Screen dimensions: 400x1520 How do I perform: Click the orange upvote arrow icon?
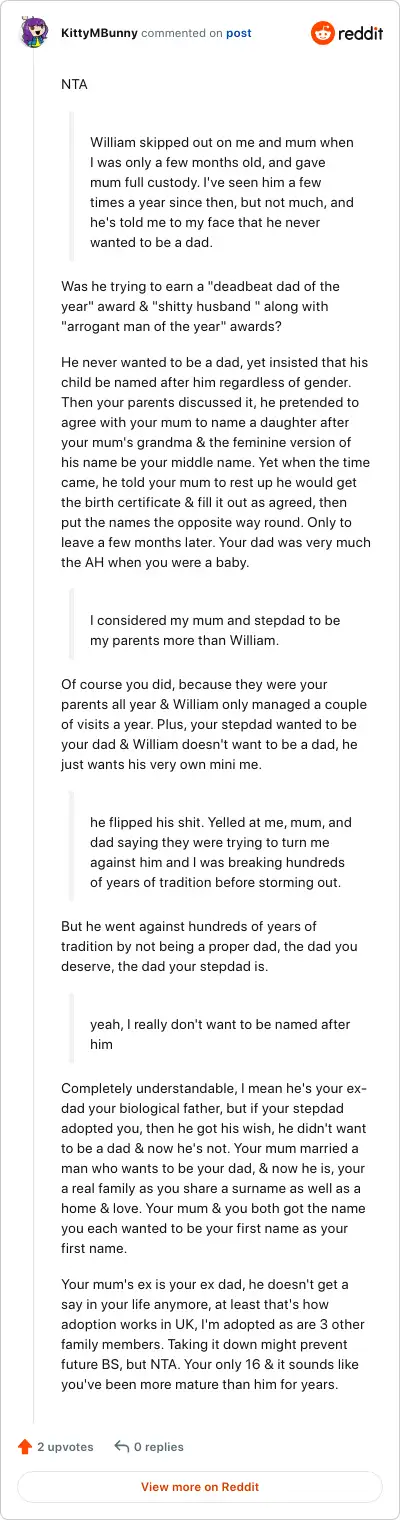pyautogui.click(x=25, y=1446)
